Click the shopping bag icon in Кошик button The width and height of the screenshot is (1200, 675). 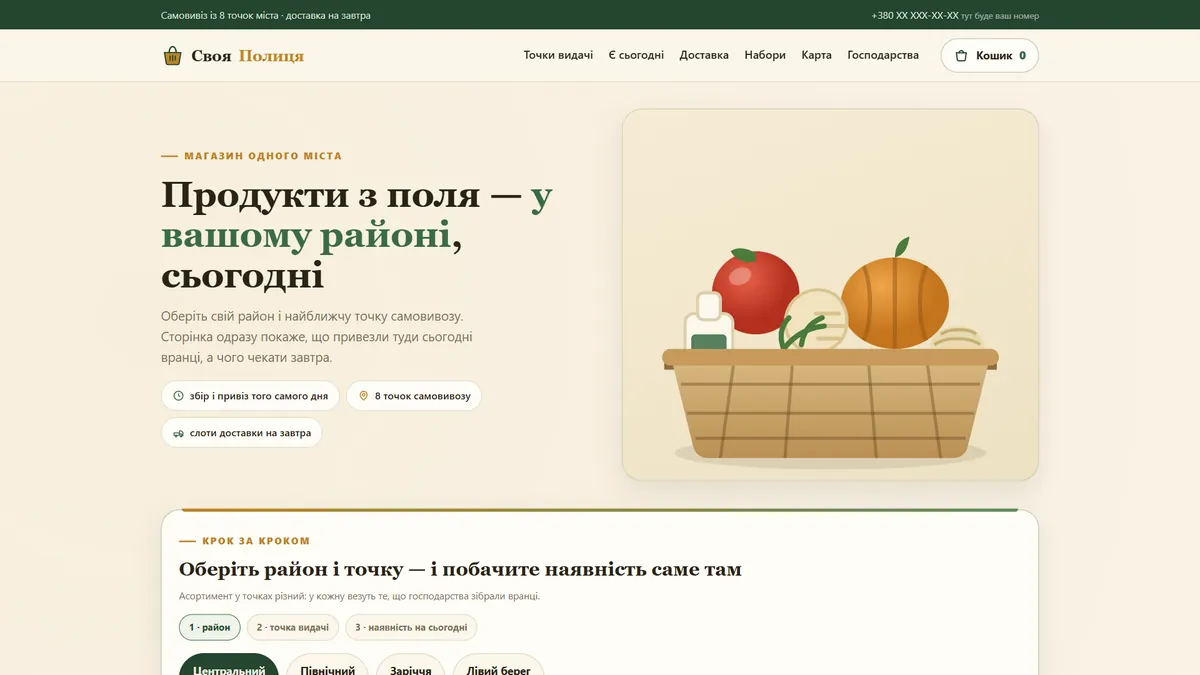[x=961, y=56]
